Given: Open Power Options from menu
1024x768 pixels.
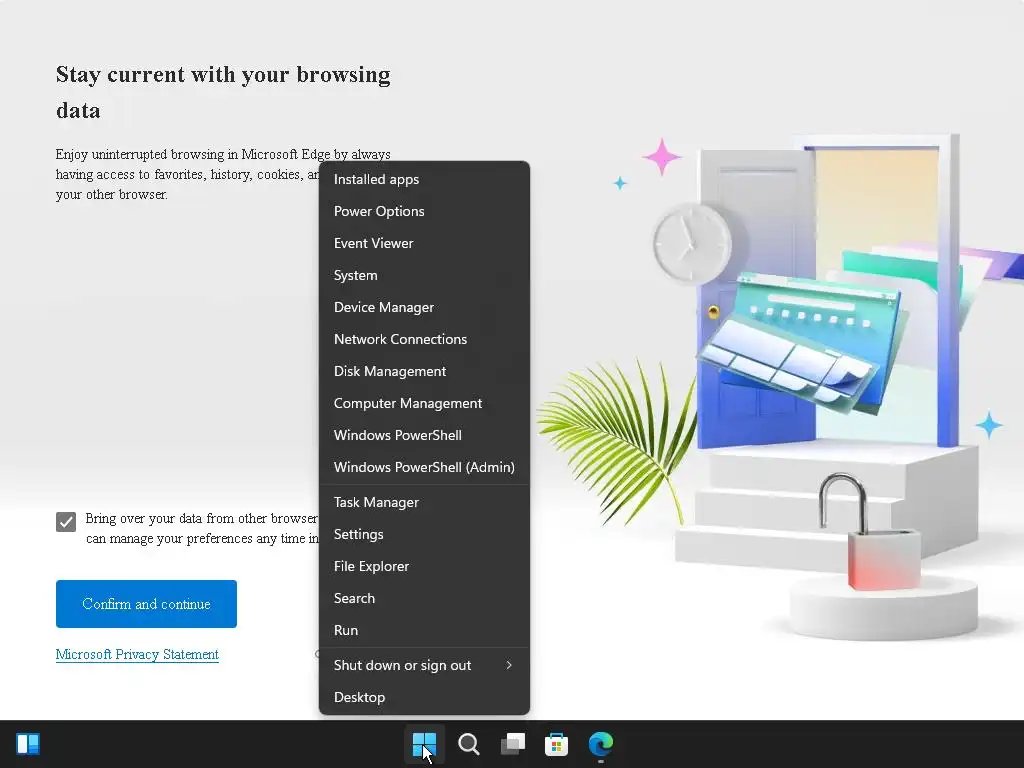Looking at the screenshot, I should 424,211.
